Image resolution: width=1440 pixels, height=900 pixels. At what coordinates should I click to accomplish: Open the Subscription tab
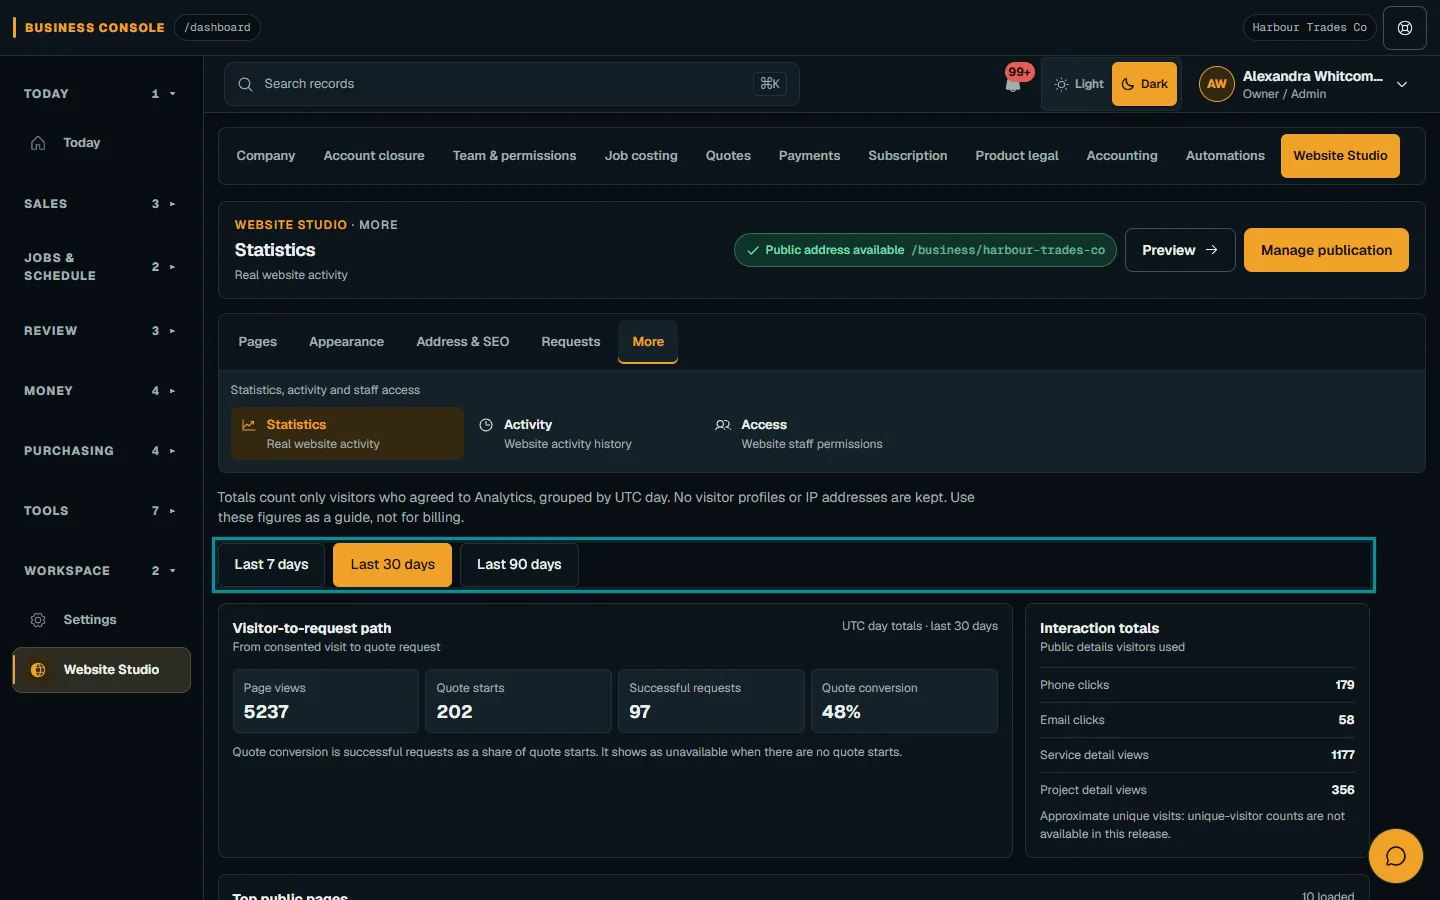pos(907,156)
